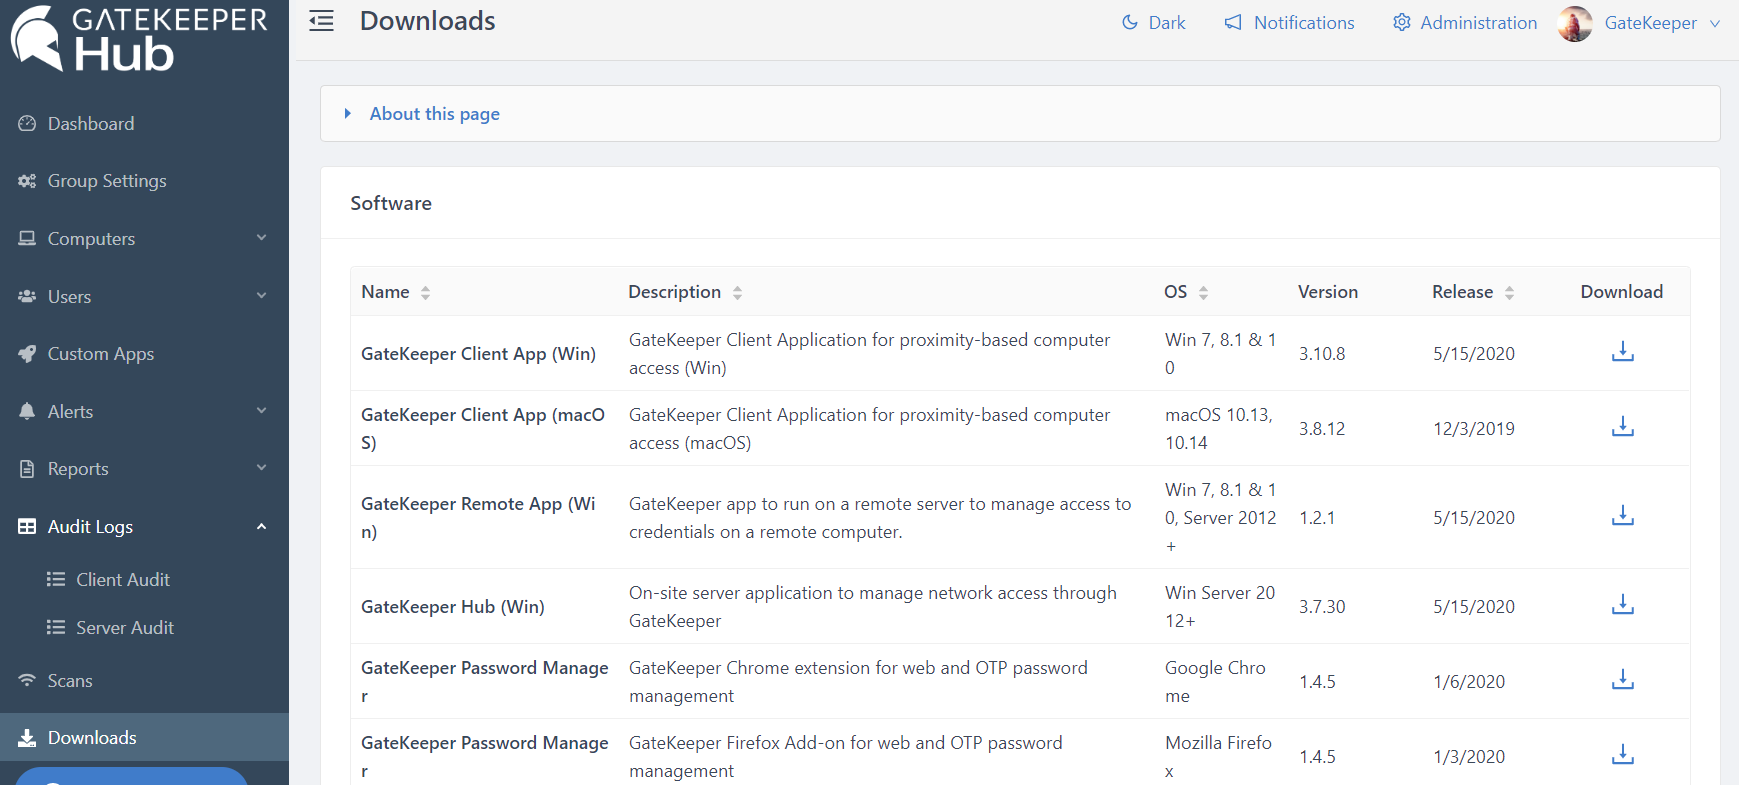The image size is (1739, 785).
Task: Download GateKeeper Client App (Win)
Action: pos(1622,352)
